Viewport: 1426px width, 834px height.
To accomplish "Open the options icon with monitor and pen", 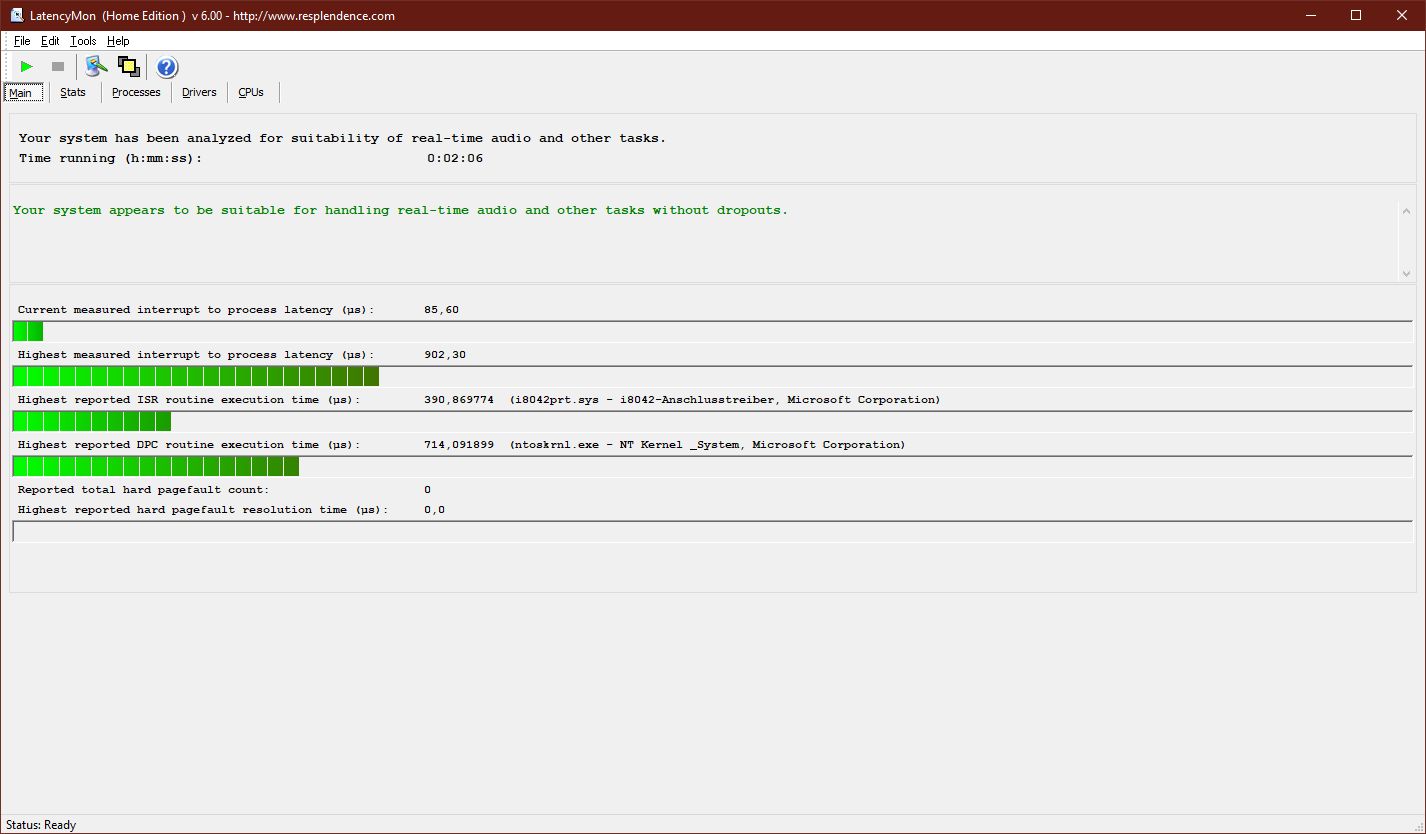I will 96,67.
